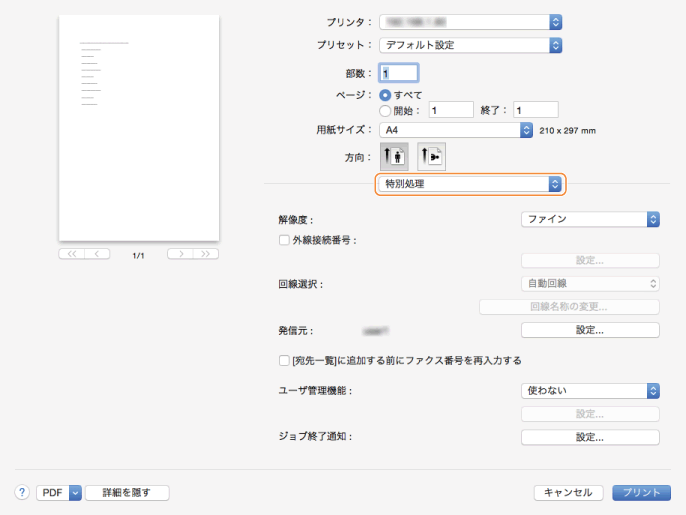The width and height of the screenshot is (686, 515).
Task: Open the PDF menu button
Action: (x=59, y=492)
